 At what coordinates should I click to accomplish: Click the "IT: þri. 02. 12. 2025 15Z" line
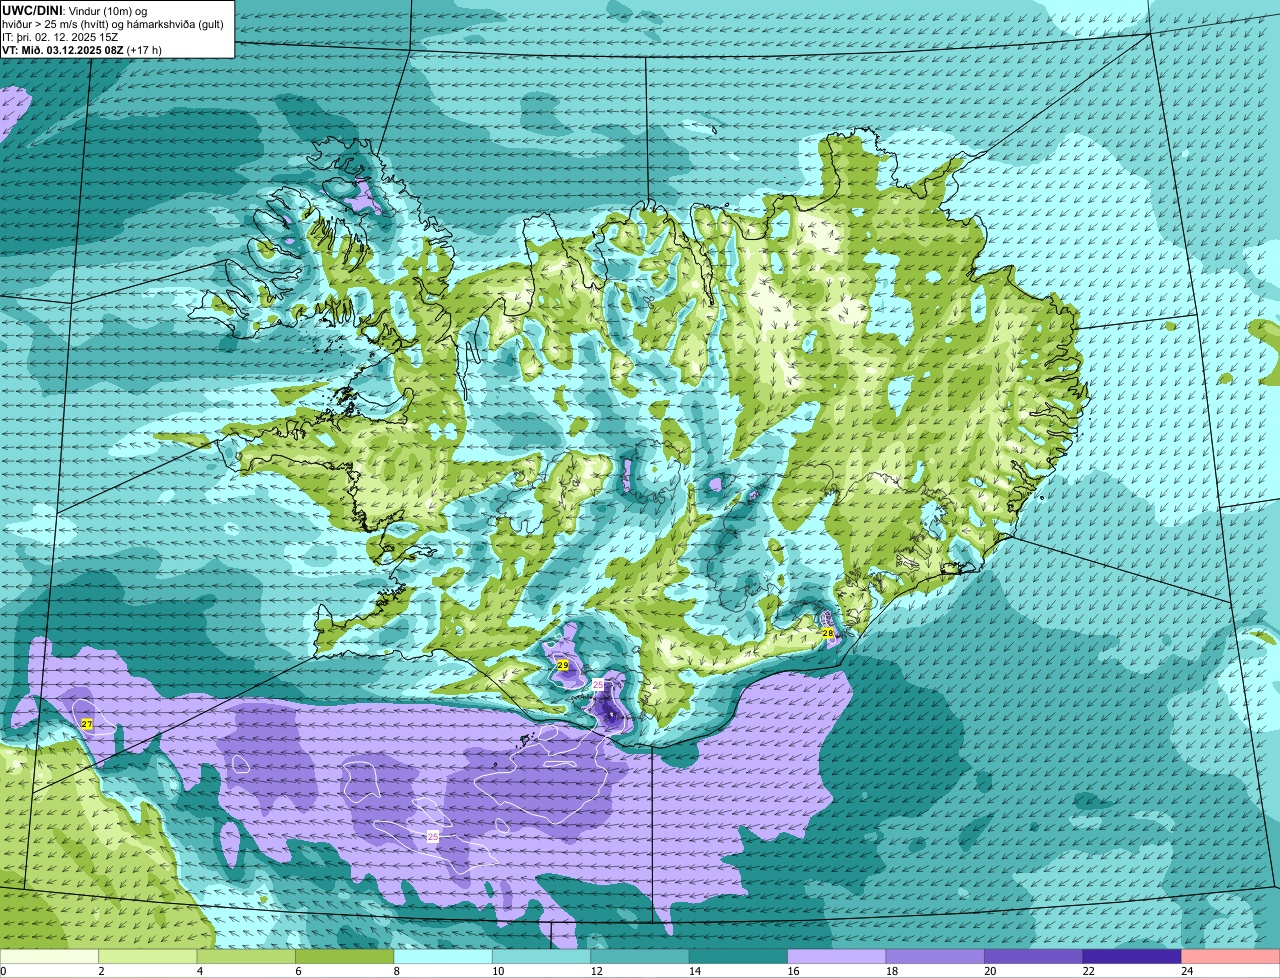60,36
